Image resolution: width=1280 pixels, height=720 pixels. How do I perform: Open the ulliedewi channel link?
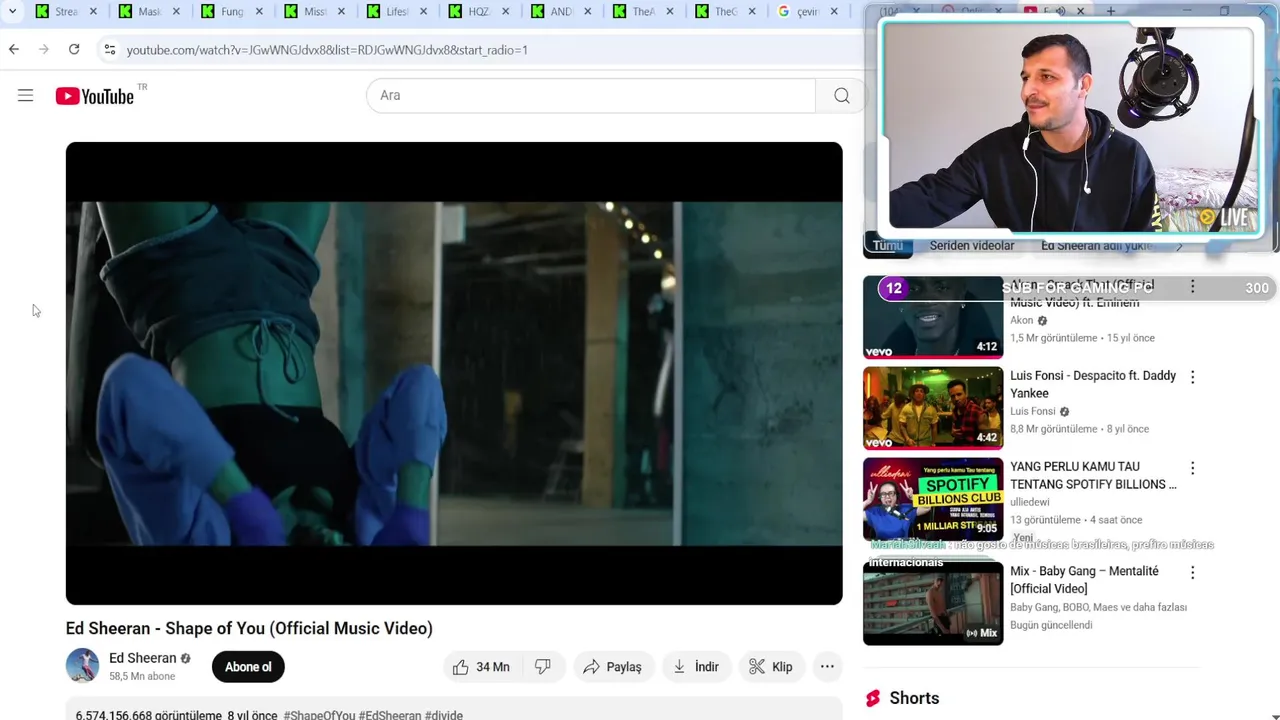coord(1030,502)
